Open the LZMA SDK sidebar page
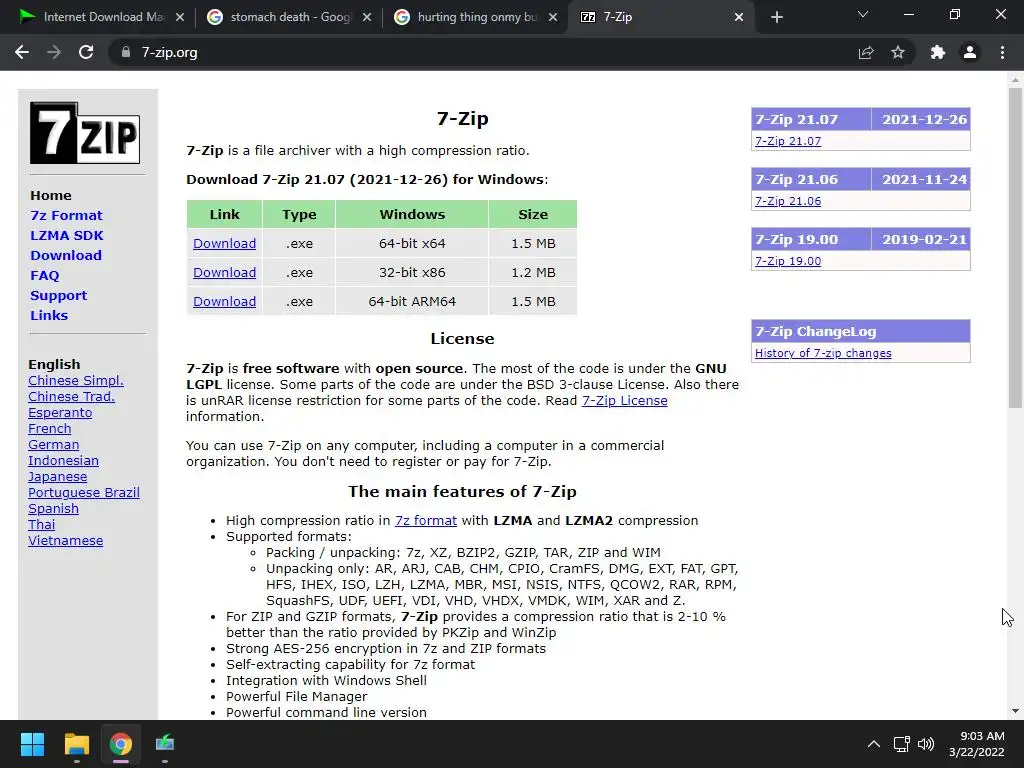1024x768 pixels. pos(67,236)
